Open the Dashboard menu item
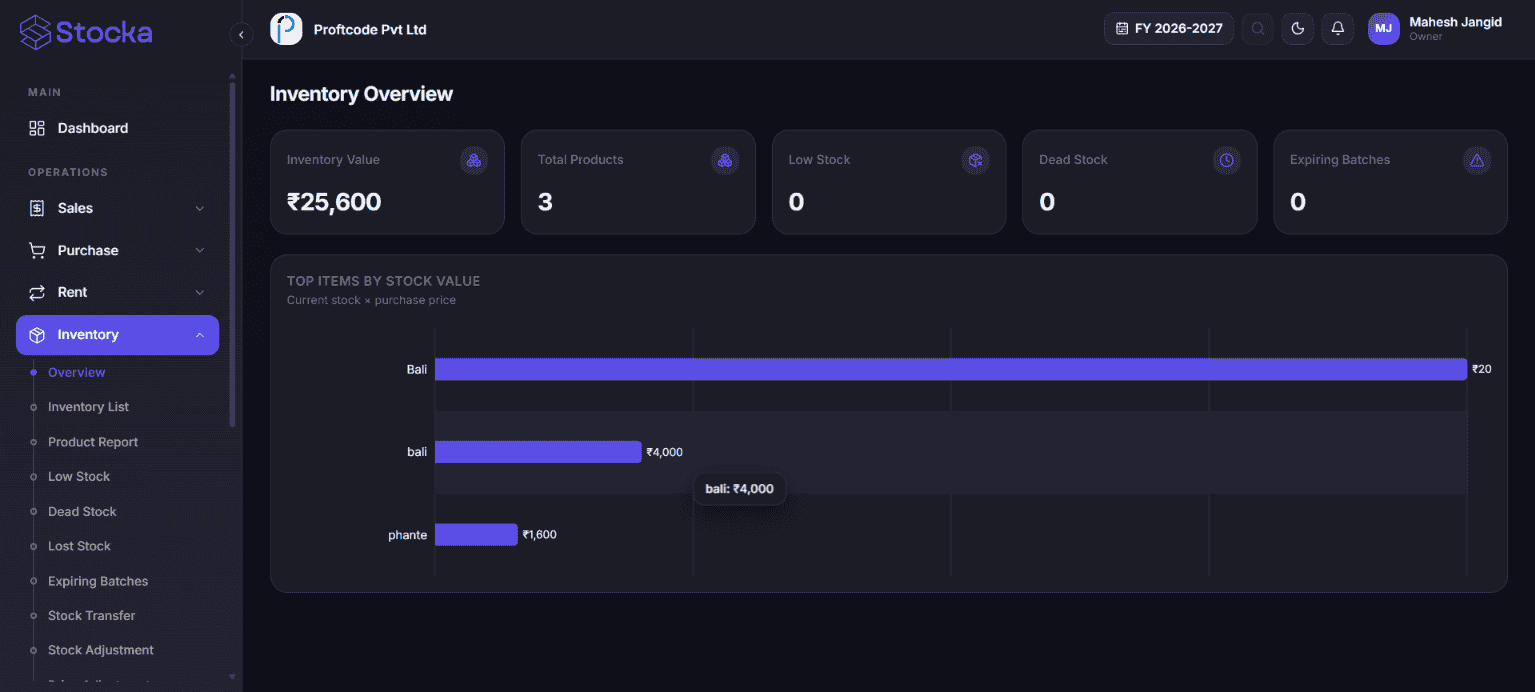The width and height of the screenshot is (1535, 692). click(x=117, y=128)
